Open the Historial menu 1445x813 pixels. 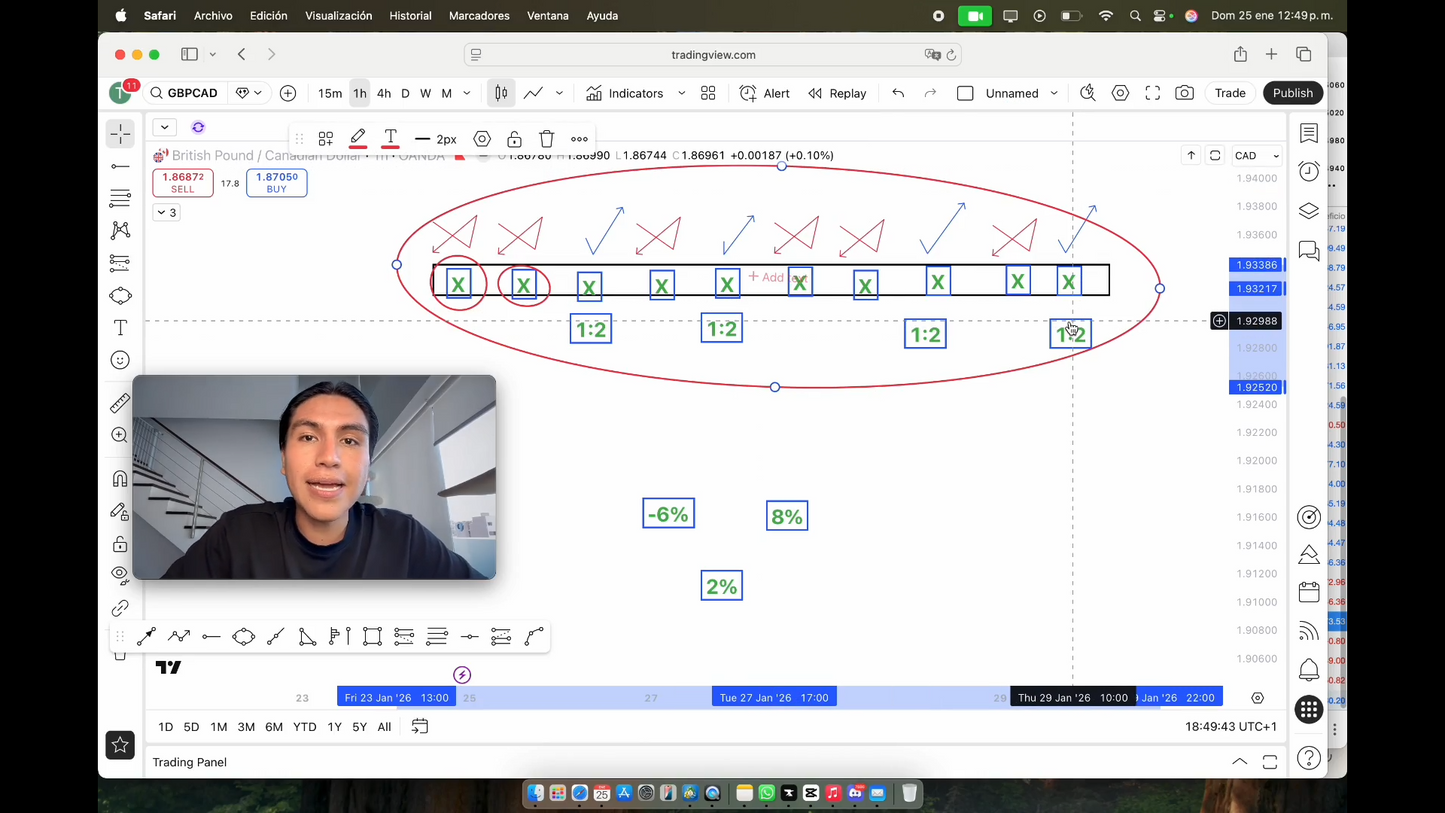[x=410, y=16]
